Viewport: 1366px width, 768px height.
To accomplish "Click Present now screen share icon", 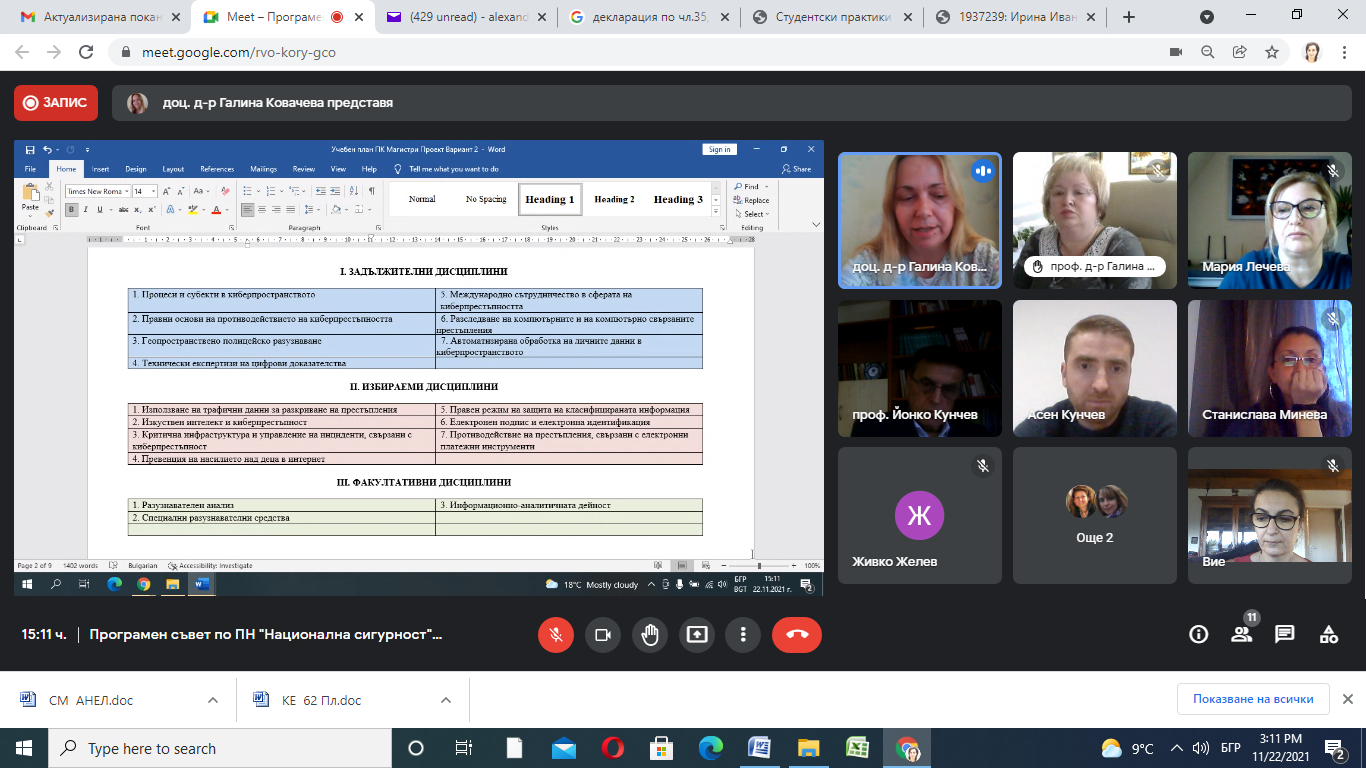I will [x=696, y=635].
